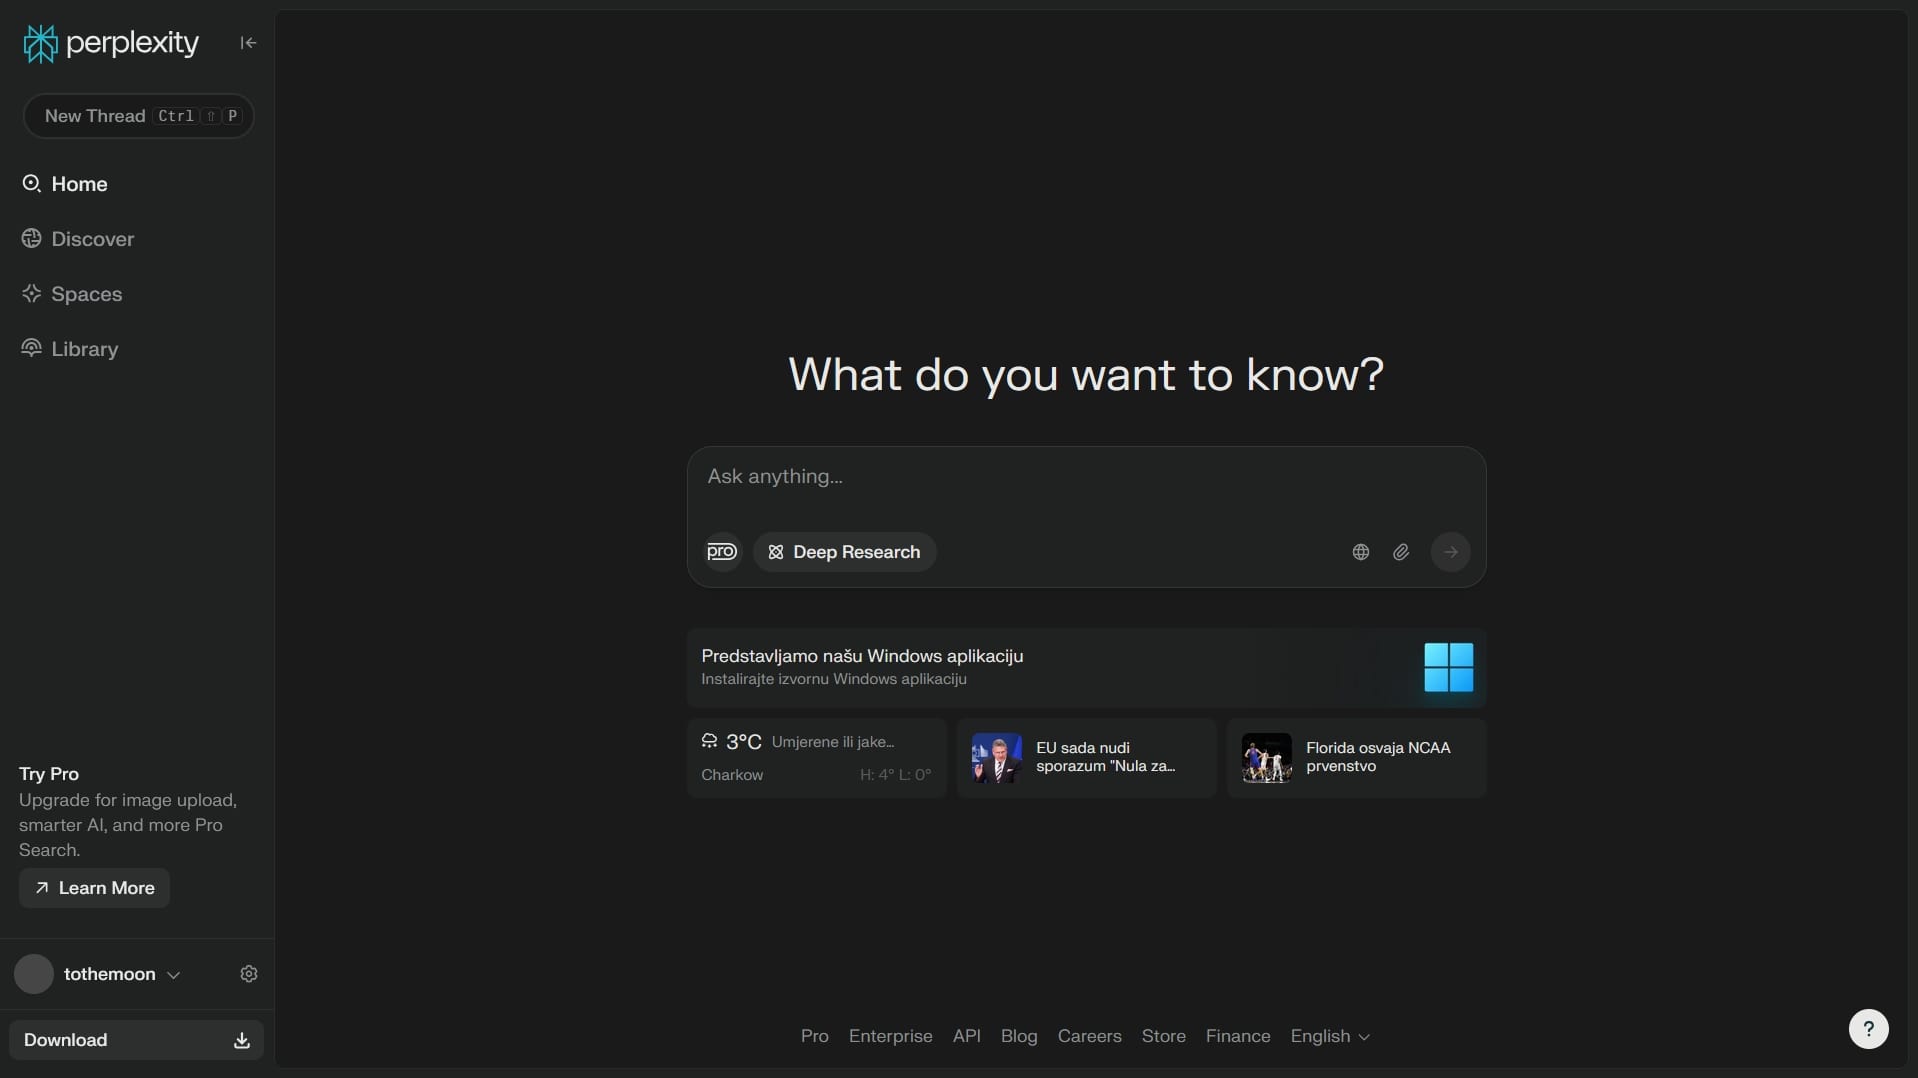Viewport: 1918px width, 1078px height.
Task: Enable Deep Research mode
Action: tap(844, 552)
